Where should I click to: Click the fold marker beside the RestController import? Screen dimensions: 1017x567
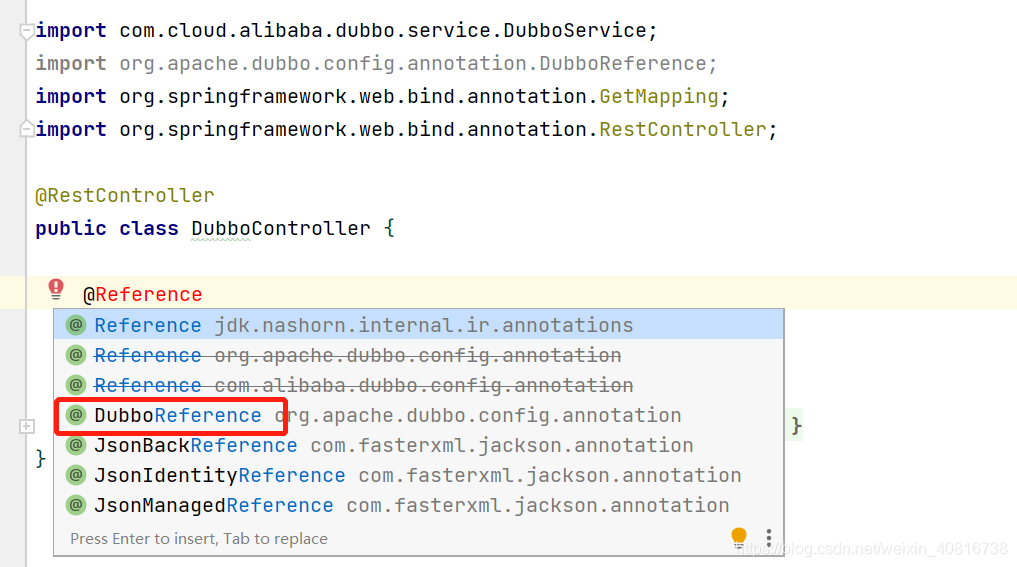point(27,129)
